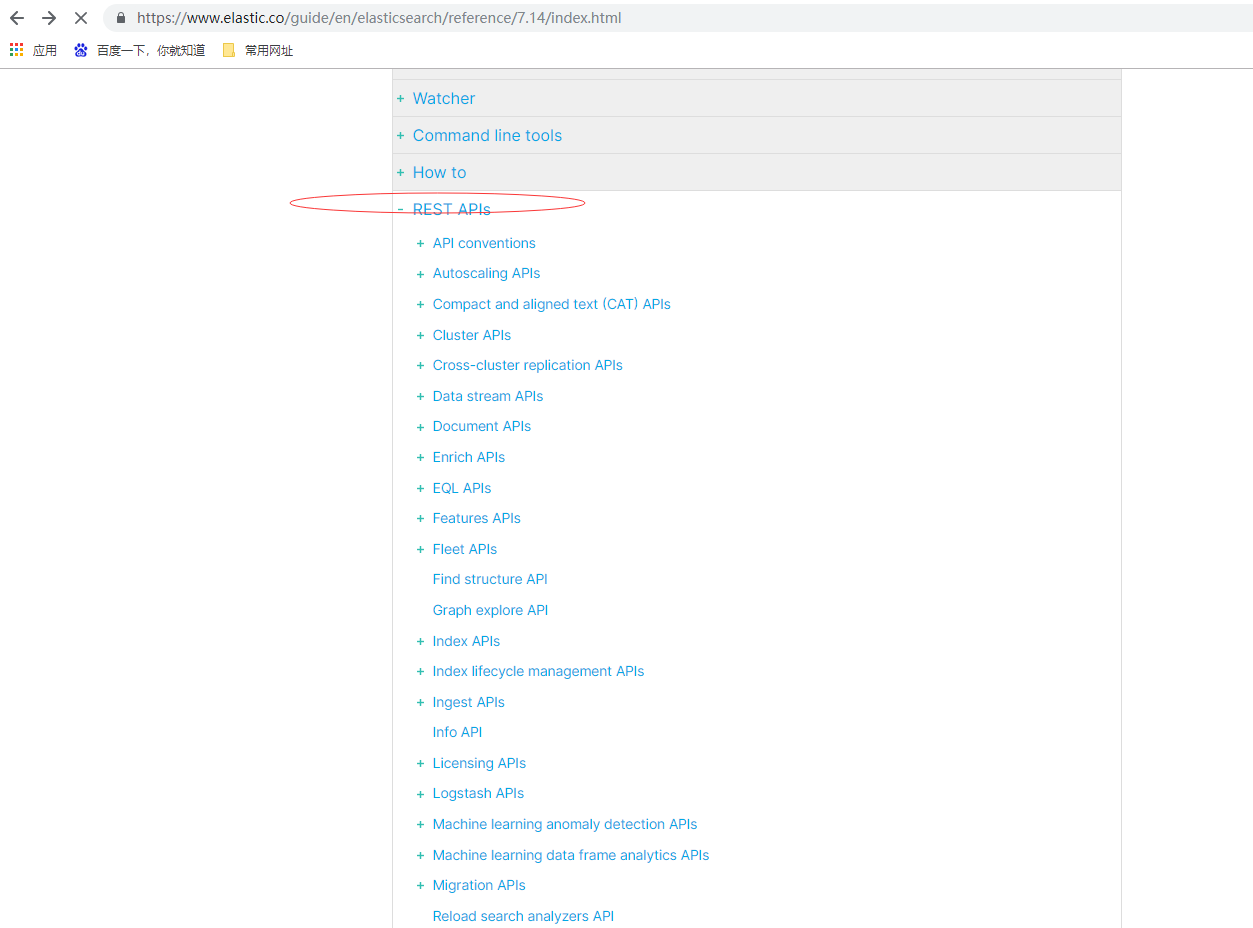Viewport: 1253px width, 928px height.
Task: Open 百度一下，你就知道 bookmark
Action: click(x=139, y=50)
